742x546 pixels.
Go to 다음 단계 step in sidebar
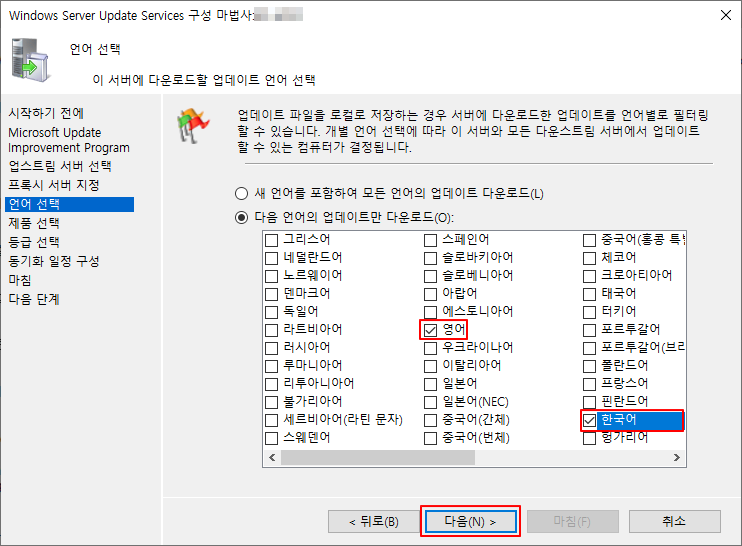tap(34, 299)
